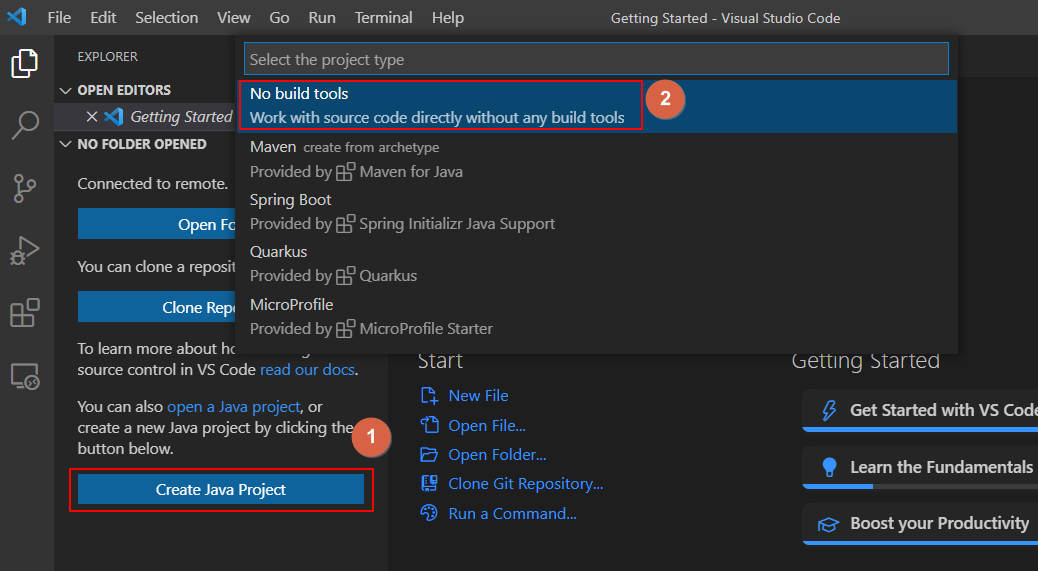
Task: Click the VS Code logo in title bar
Action: point(17,17)
